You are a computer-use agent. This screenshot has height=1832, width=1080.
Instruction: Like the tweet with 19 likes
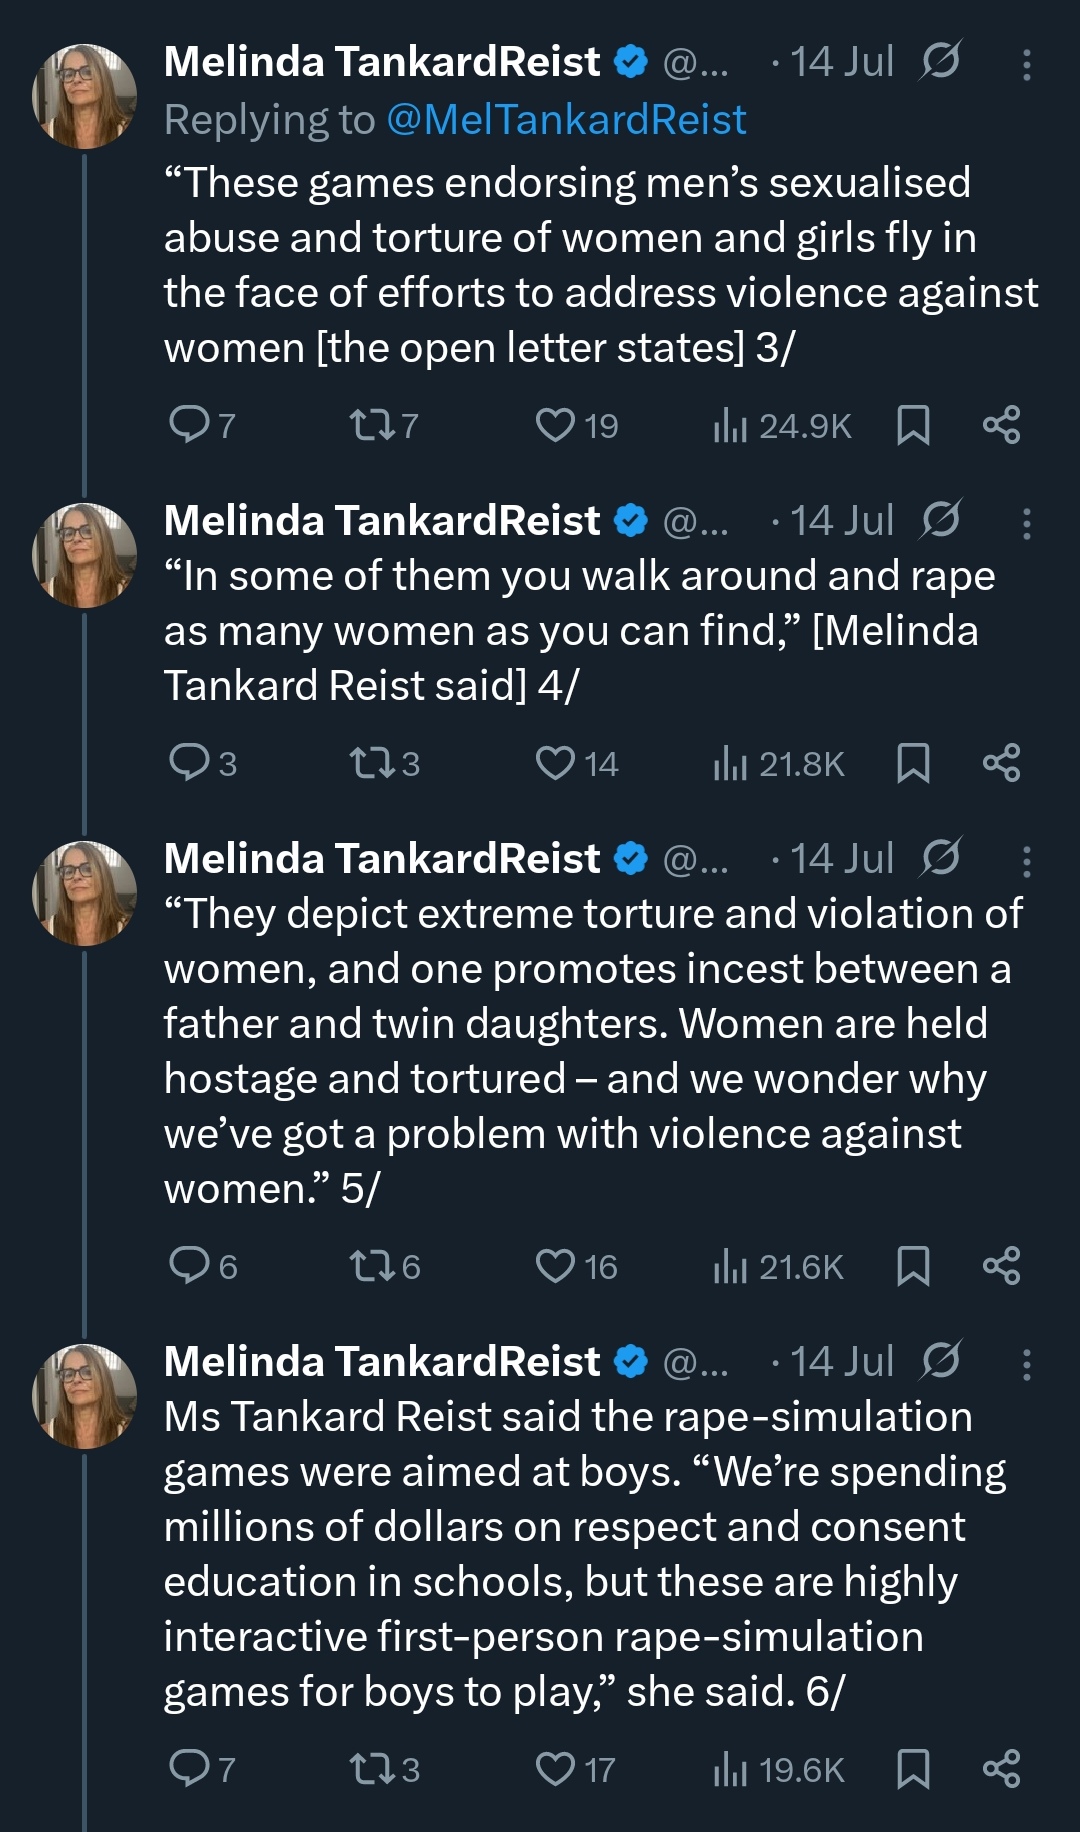[x=555, y=425]
